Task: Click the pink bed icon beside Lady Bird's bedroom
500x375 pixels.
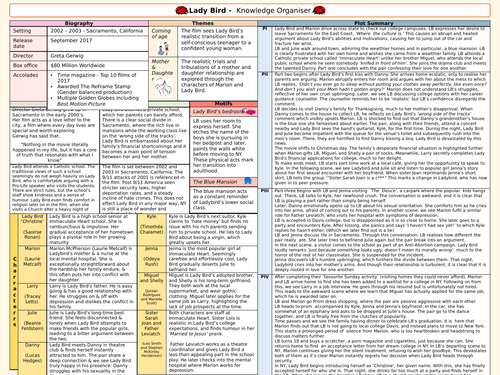Action: pos(249,111)
